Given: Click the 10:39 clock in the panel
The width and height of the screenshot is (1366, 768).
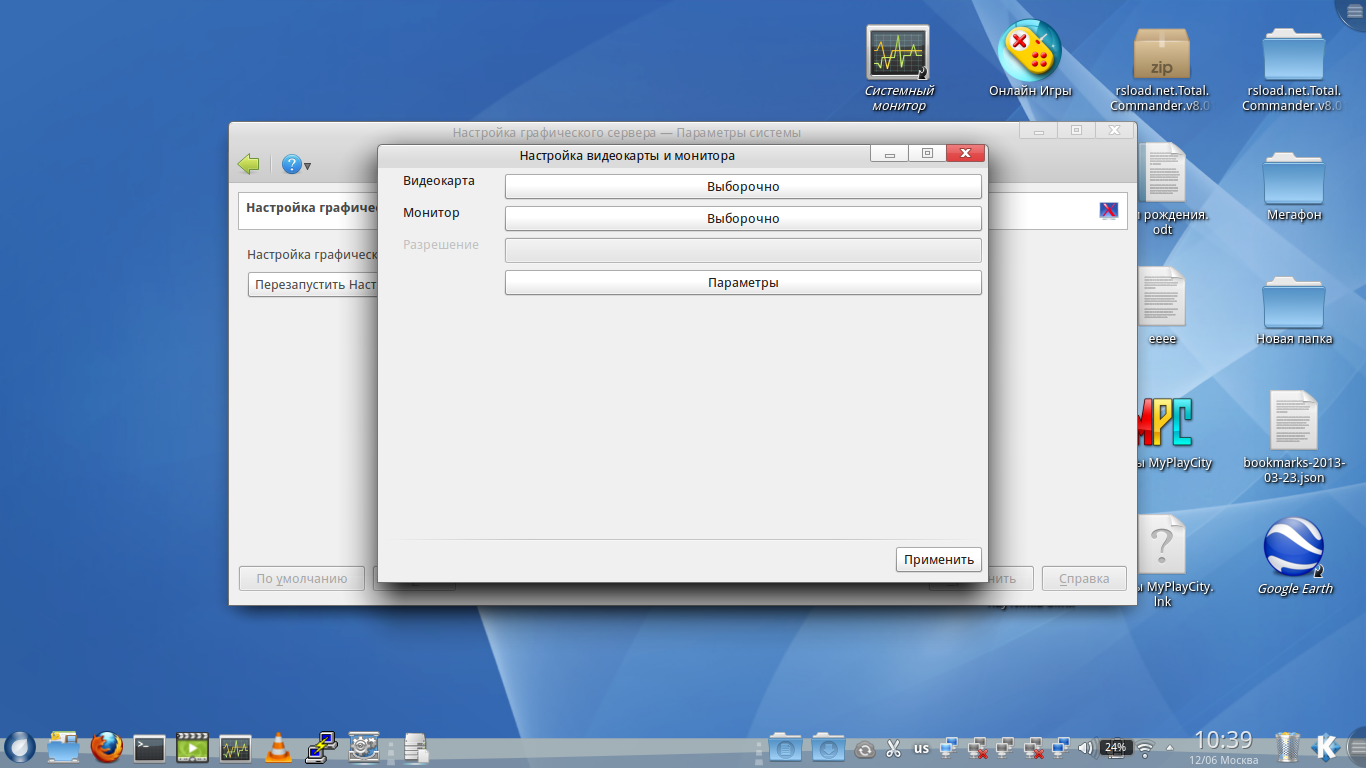Looking at the screenshot, I should (x=1223, y=740).
